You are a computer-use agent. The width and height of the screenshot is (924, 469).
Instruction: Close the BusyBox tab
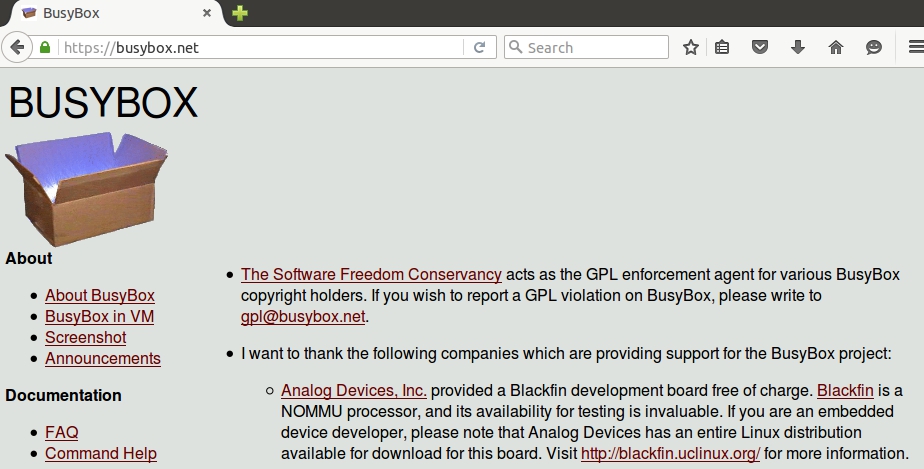[x=207, y=13]
